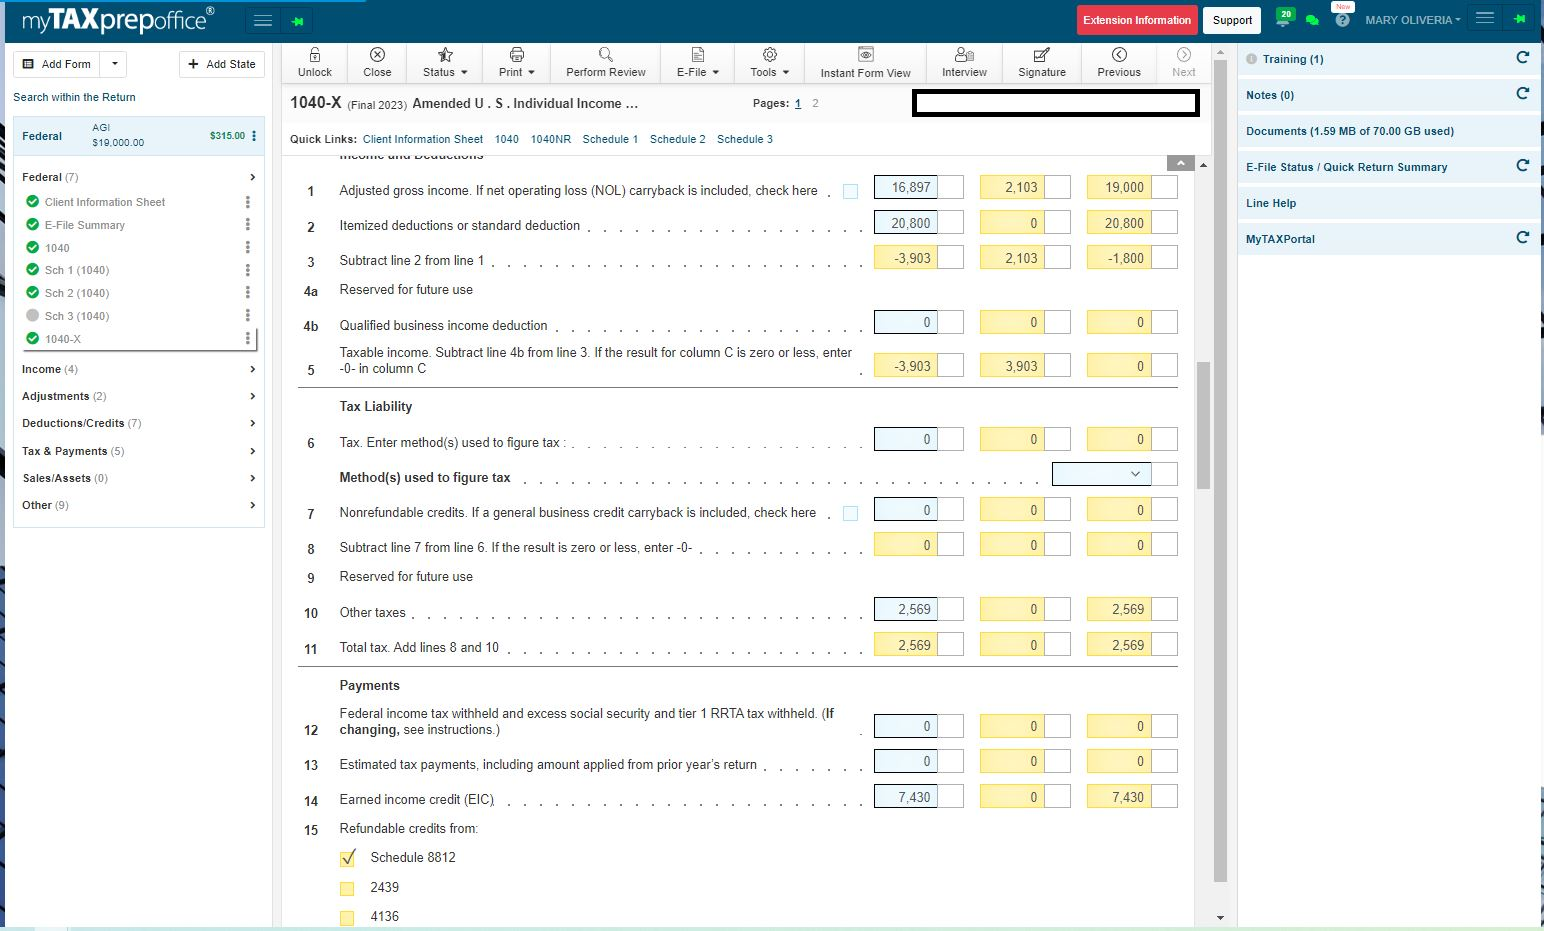
Task: Click the Support button
Action: [x=1232, y=20]
